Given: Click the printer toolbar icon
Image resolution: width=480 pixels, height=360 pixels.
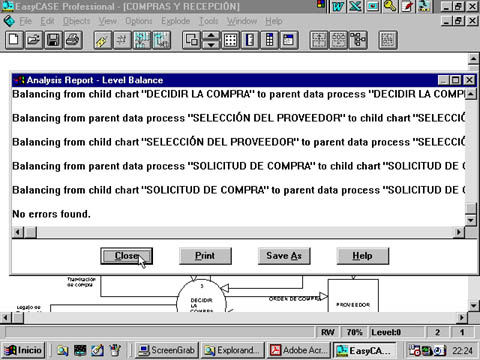Looking at the screenshot, I should [x=73, y=40].
